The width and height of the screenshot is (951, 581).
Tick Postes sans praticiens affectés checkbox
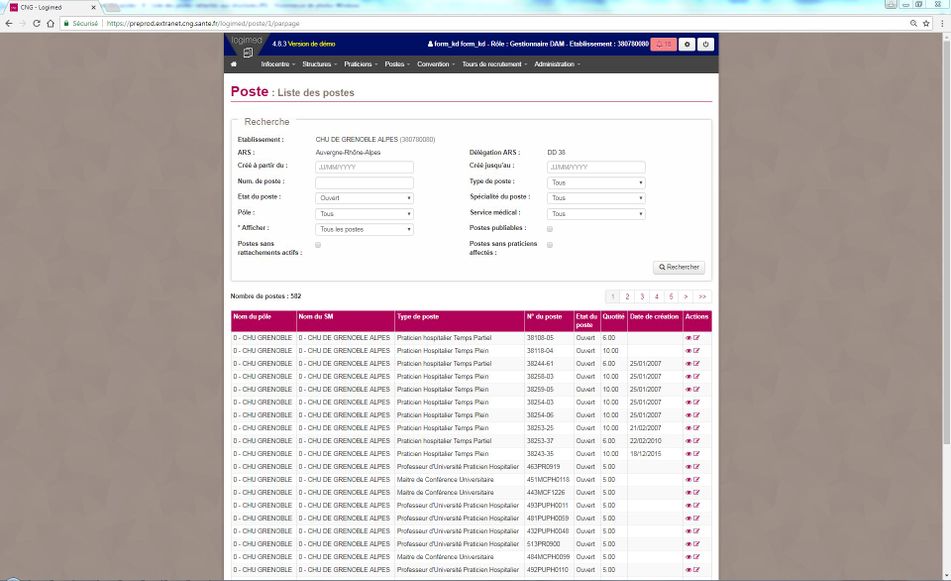tap(550, 245)
